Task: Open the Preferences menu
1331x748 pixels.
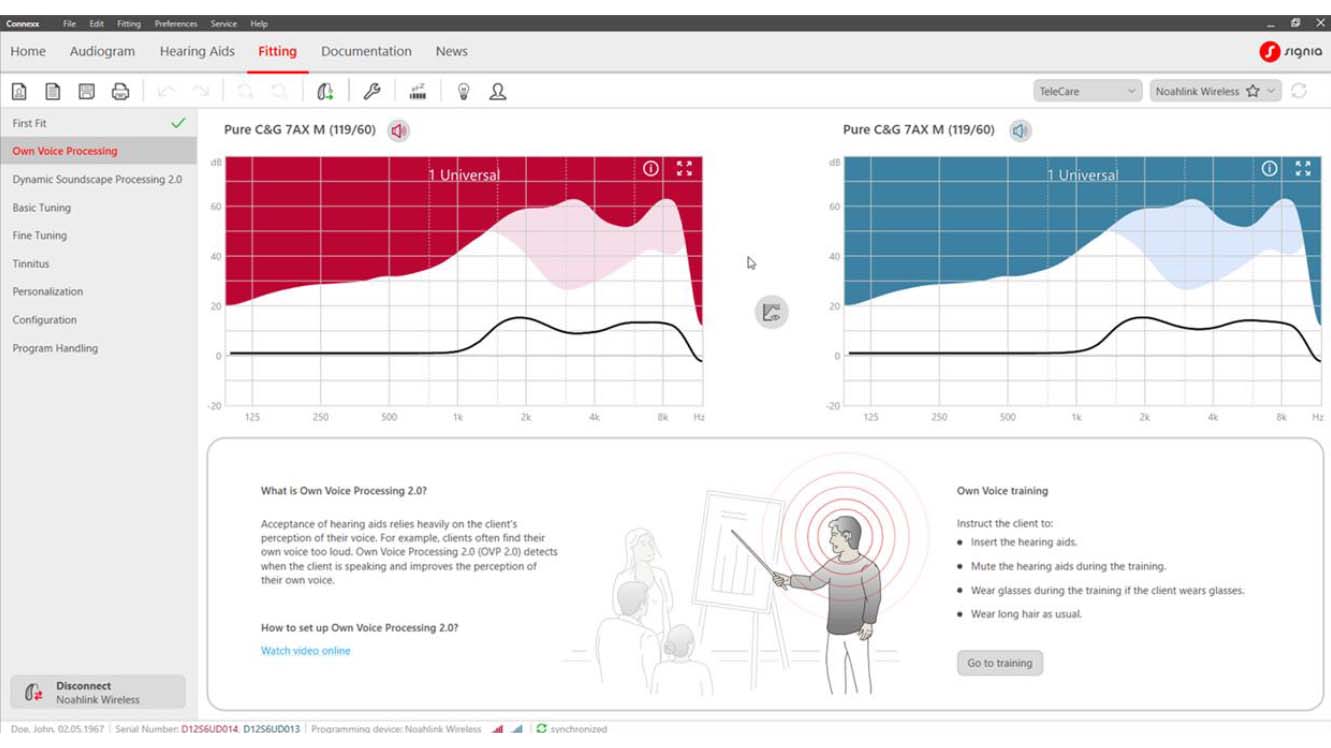Action: coord(175,23)
